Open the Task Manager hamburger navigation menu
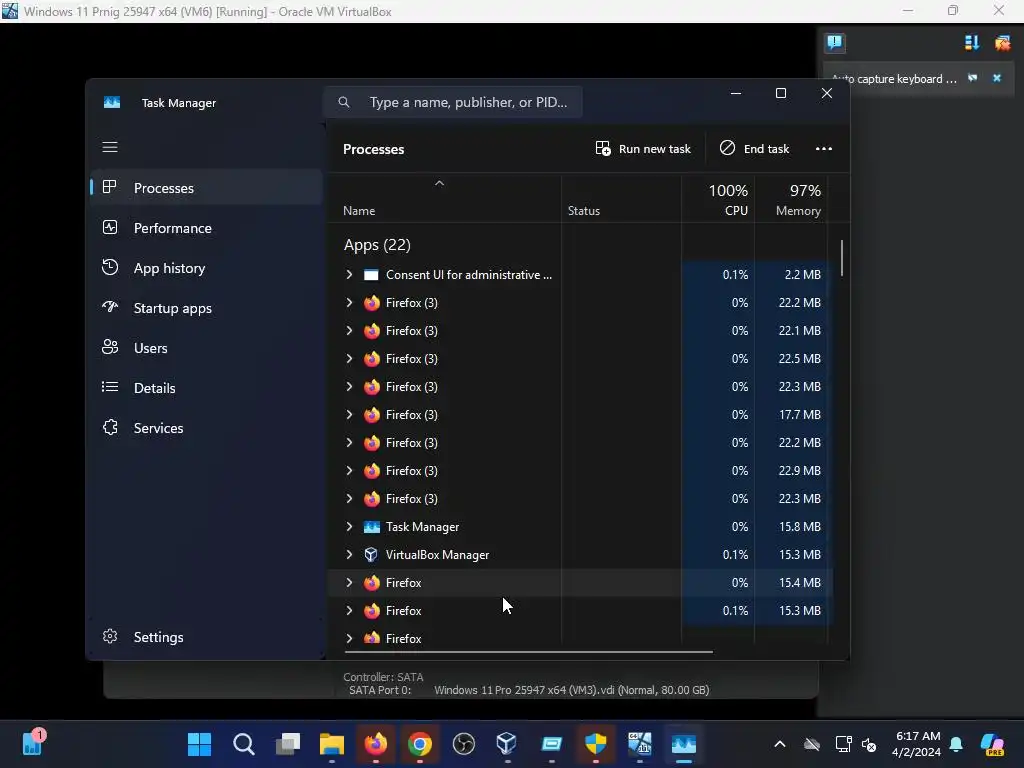The height and width of the screenshot is (768, 1024). [110, 147]
